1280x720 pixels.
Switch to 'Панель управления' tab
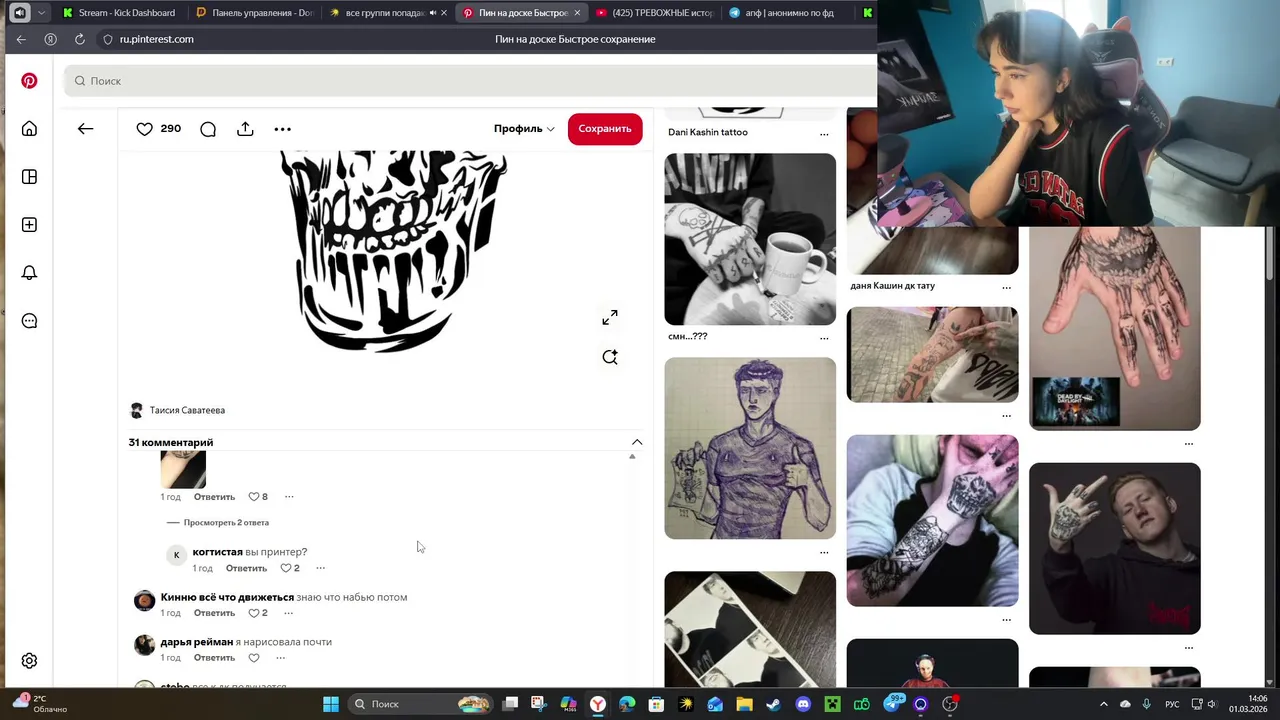pos(255,13)
